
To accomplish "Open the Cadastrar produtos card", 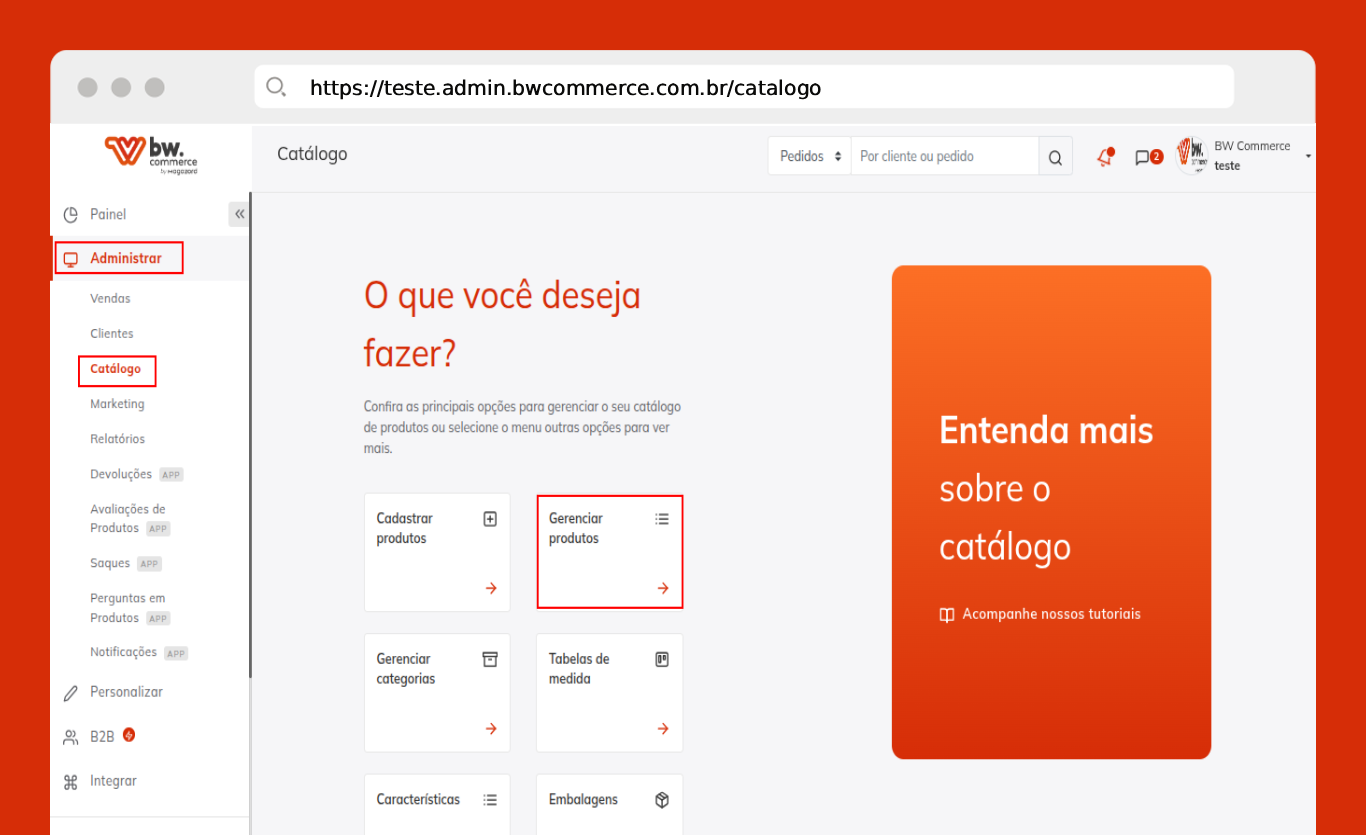I will (x=437, y=552).
